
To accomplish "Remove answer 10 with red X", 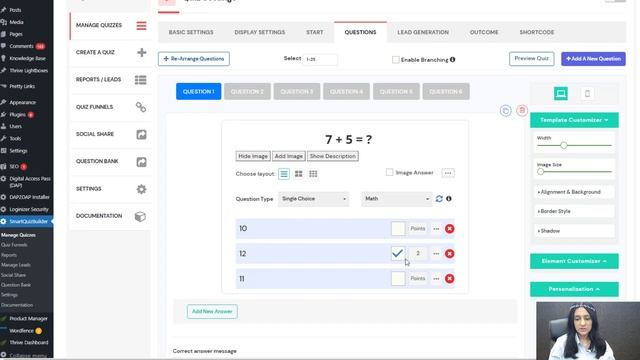I will click(x=449, y=229).
